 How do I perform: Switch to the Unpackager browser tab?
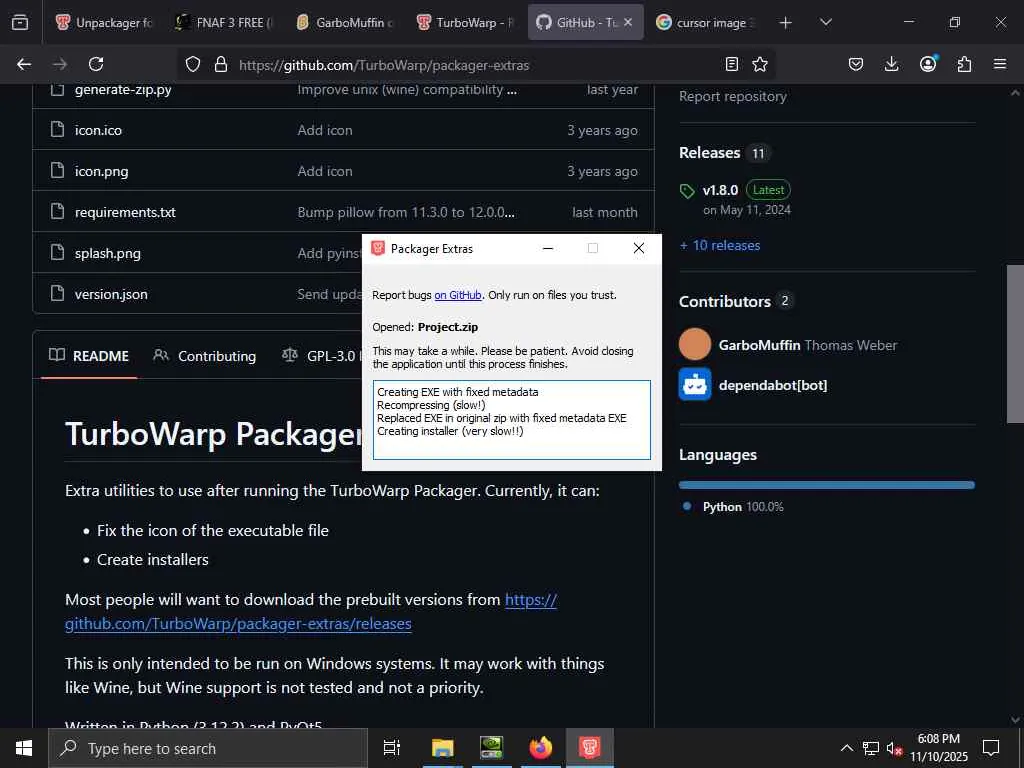point(104,22)
